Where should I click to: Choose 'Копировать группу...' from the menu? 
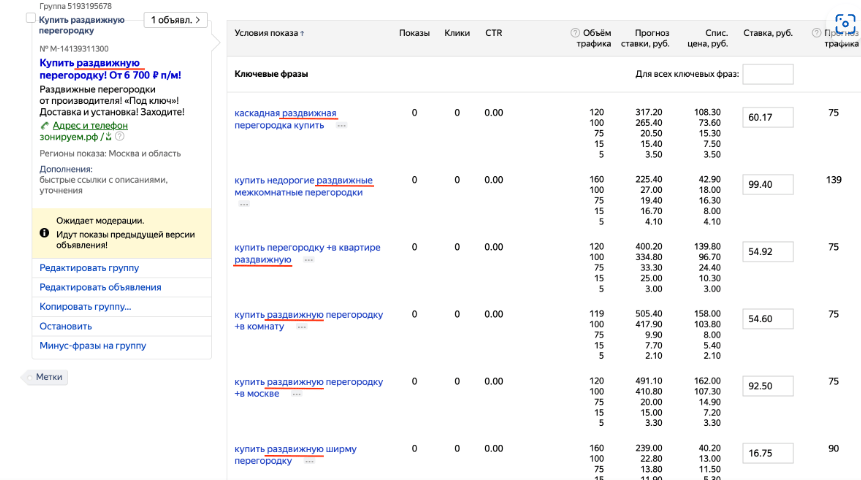click(x=85, y=307)
